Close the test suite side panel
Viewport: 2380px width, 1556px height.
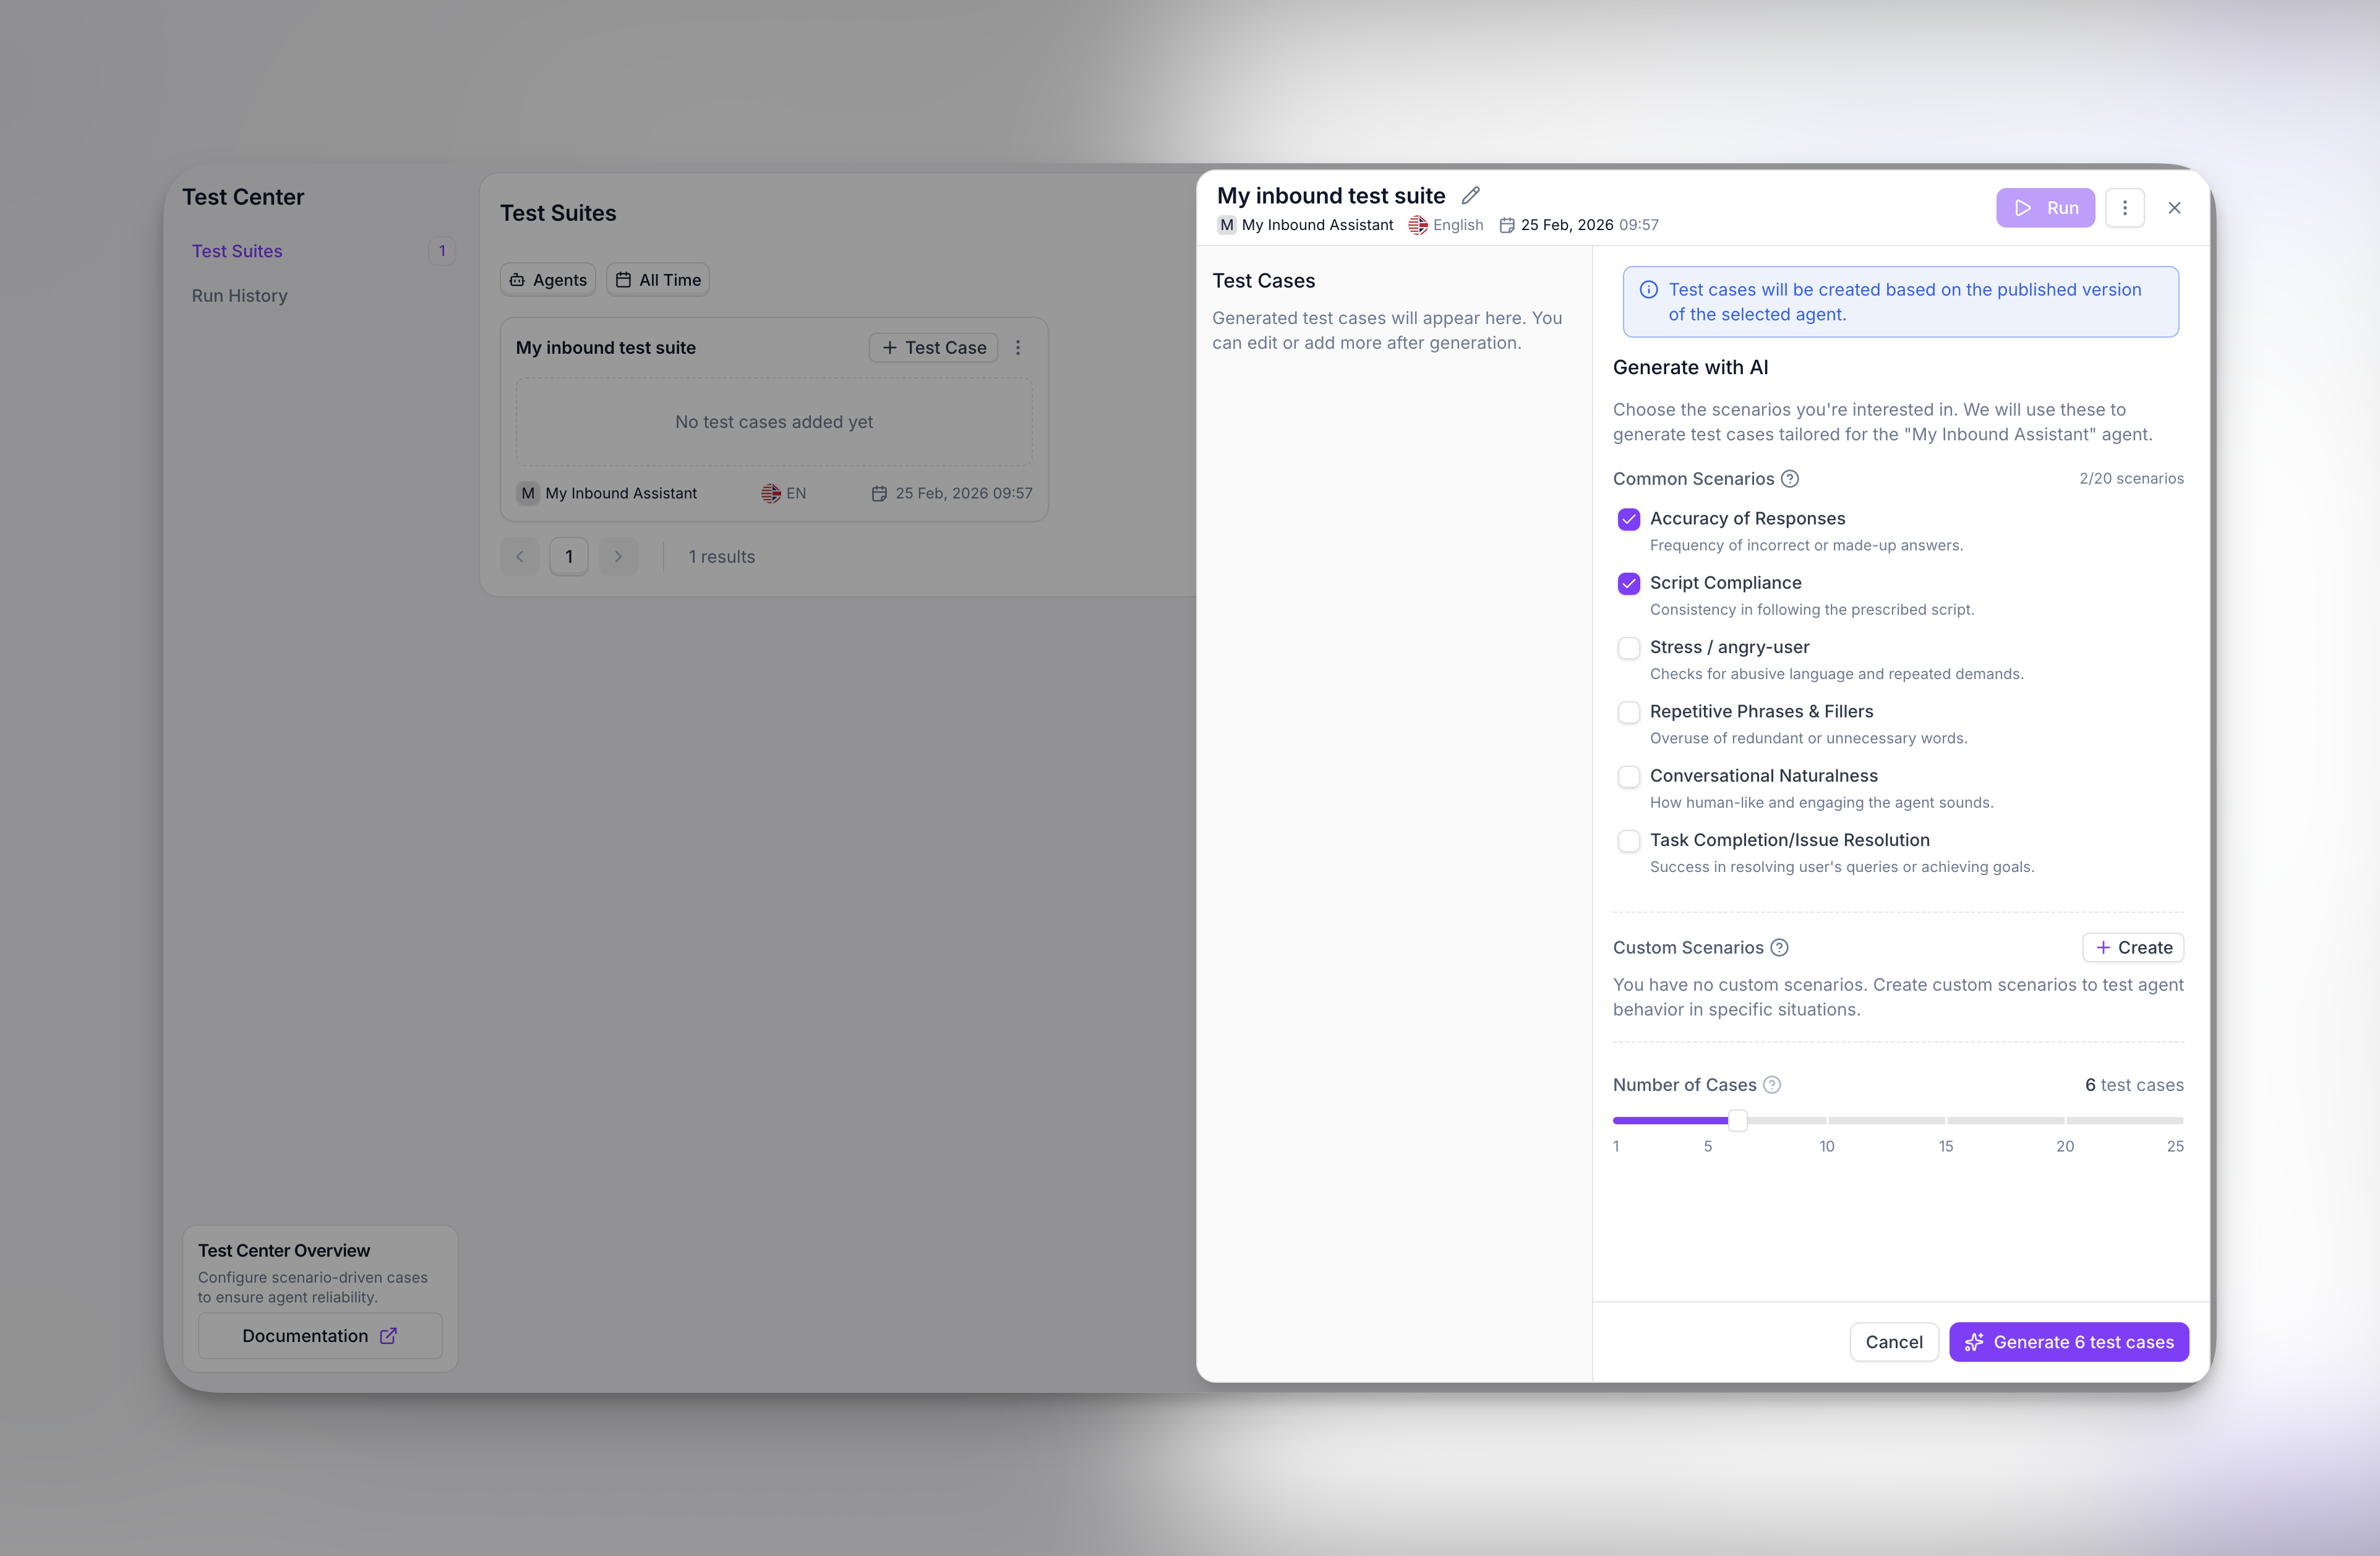tap(2174, 208)
